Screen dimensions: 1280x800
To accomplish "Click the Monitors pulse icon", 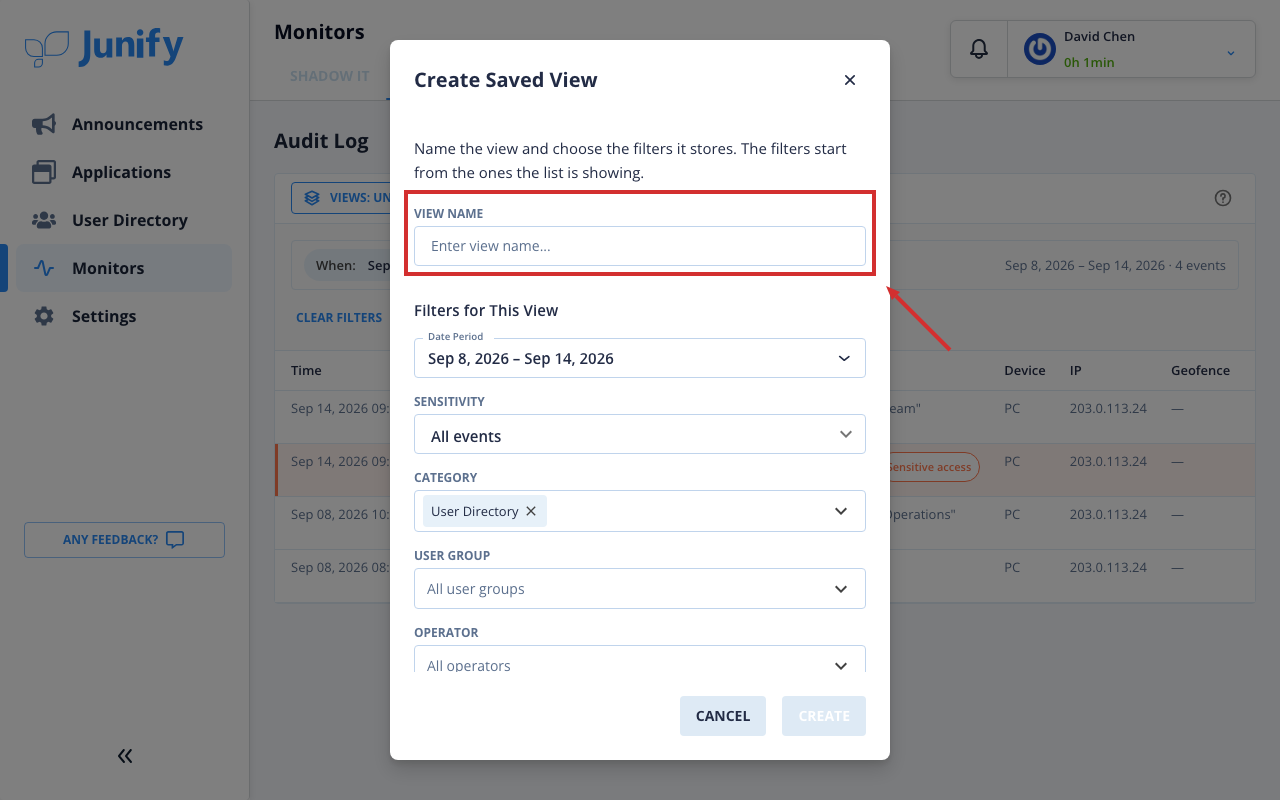I will (44, 268).
